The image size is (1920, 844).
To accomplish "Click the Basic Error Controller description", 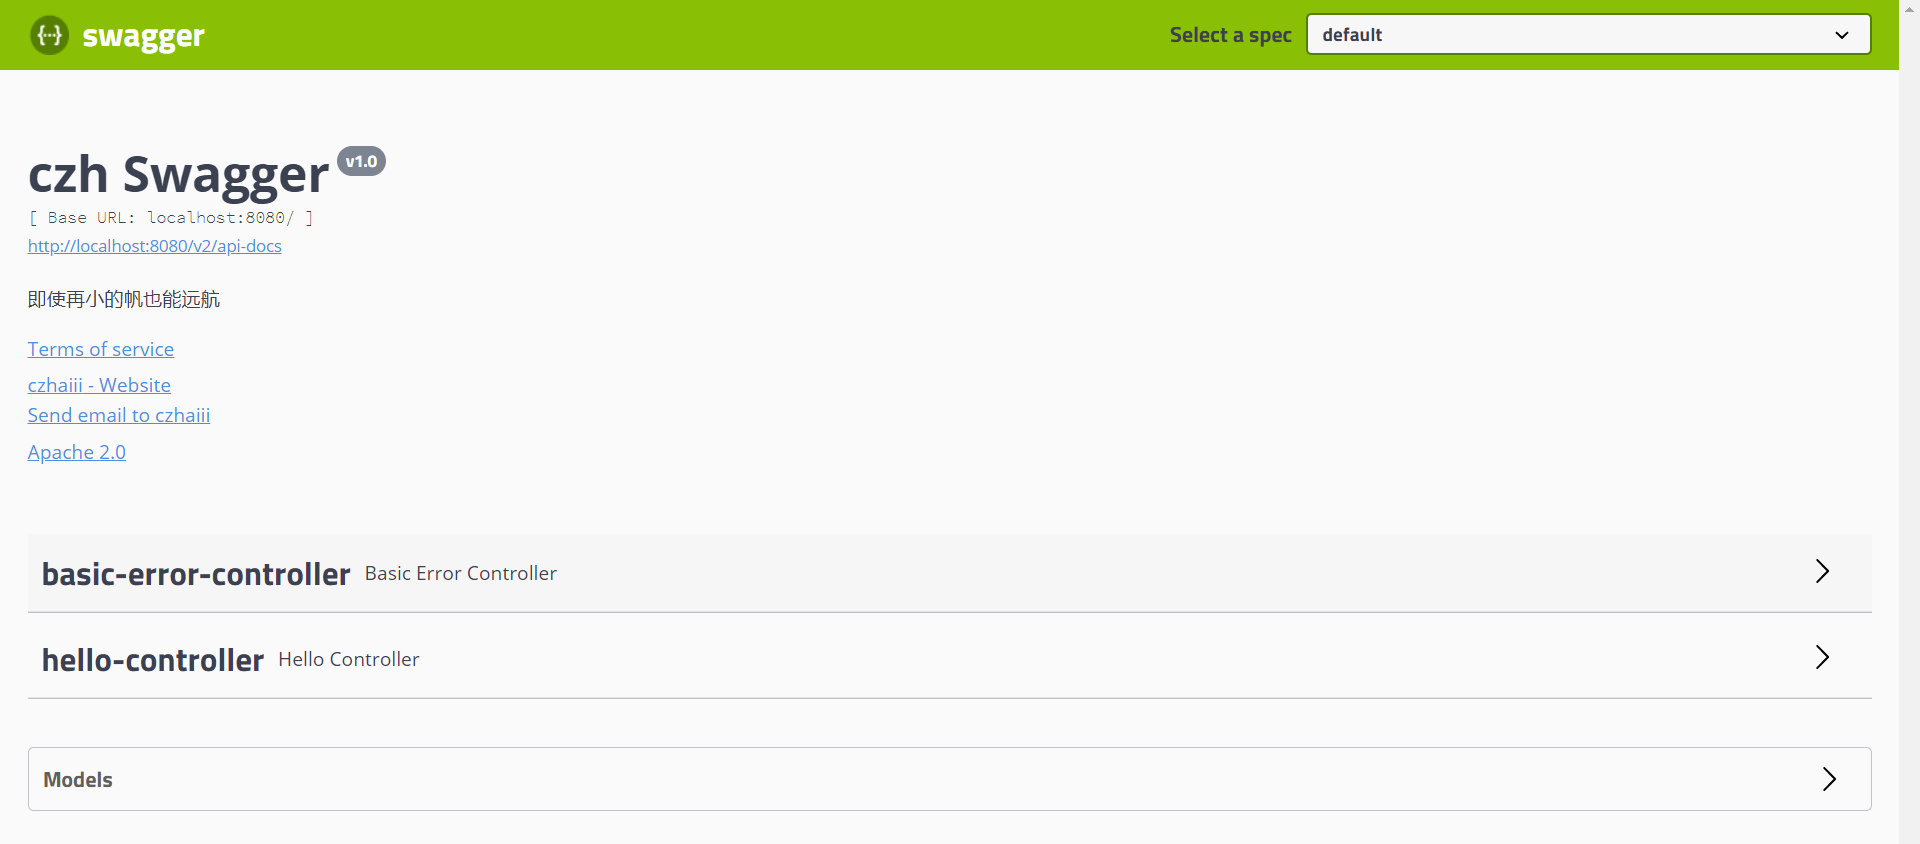I will click(x=461, y=573).
